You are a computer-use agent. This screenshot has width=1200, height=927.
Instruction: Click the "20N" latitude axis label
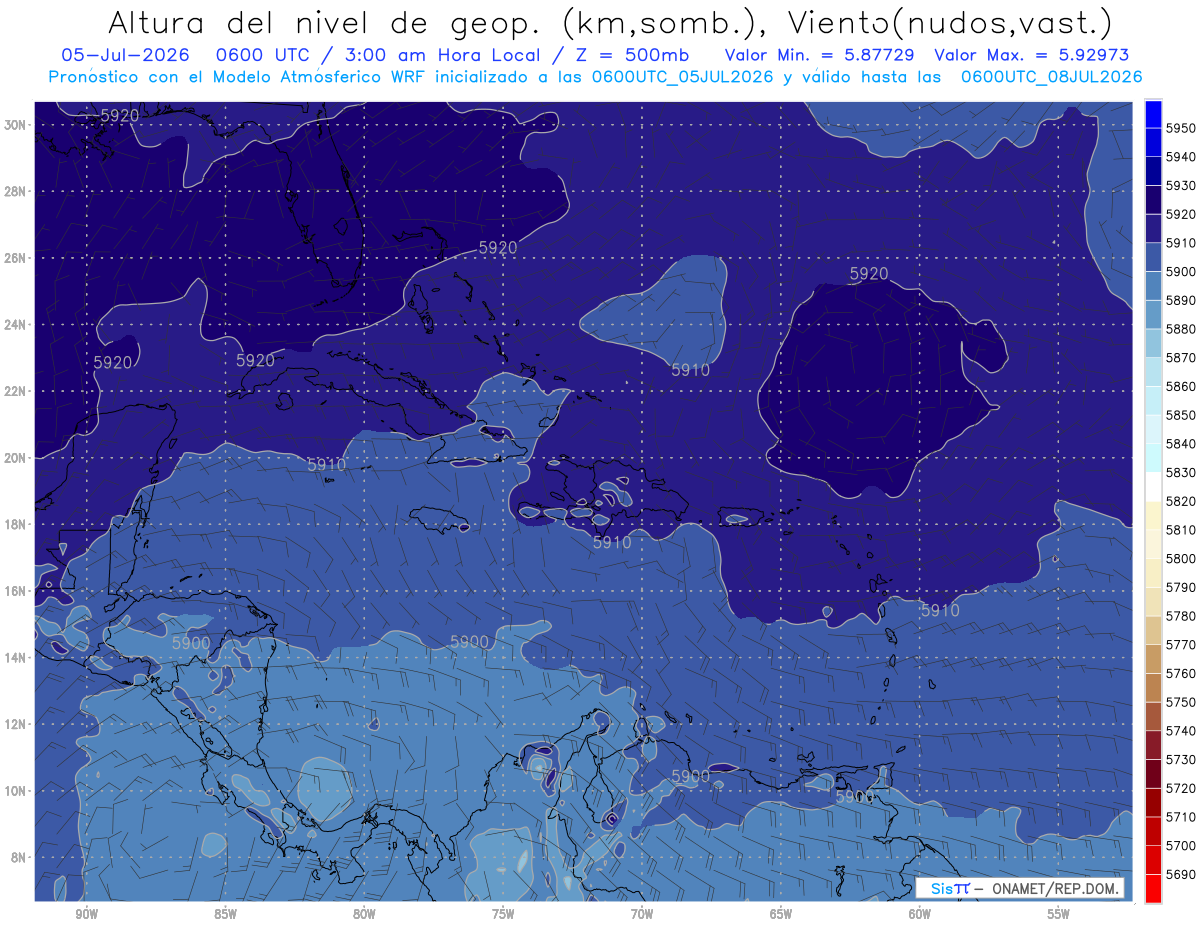(16, 458)
